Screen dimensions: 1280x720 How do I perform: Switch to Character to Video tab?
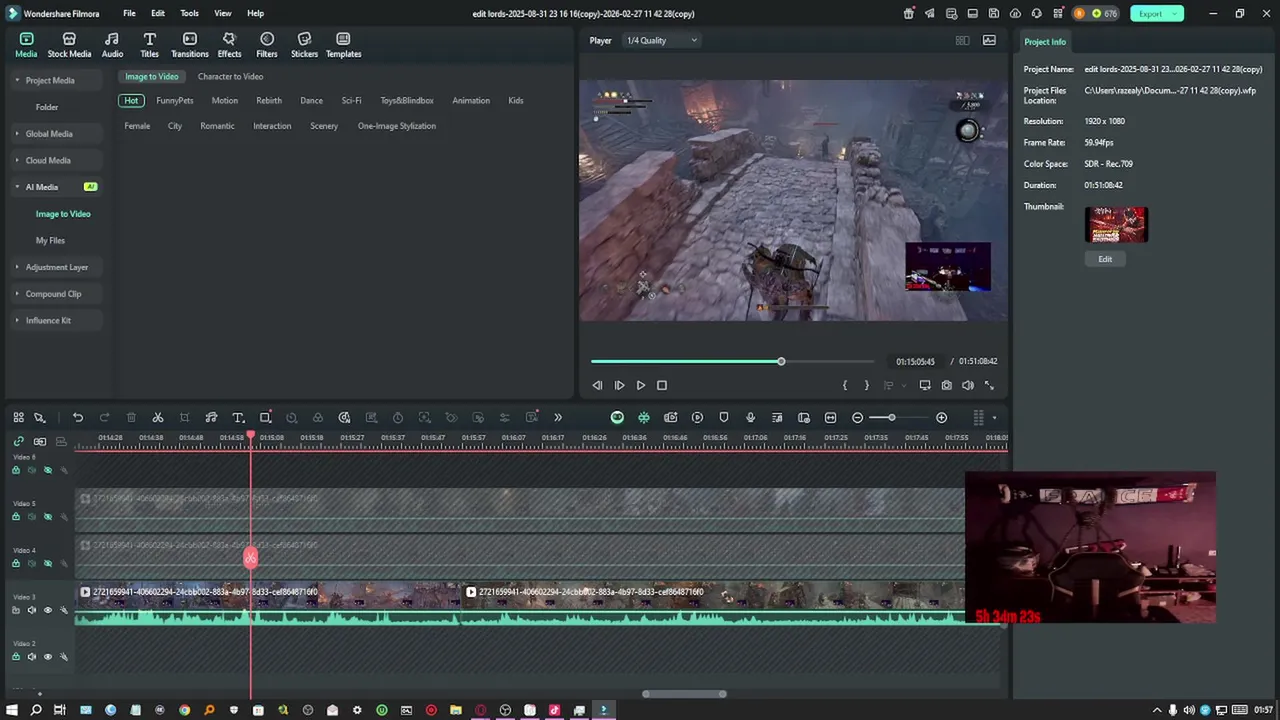pyautogui.click(x=230, y=76)
